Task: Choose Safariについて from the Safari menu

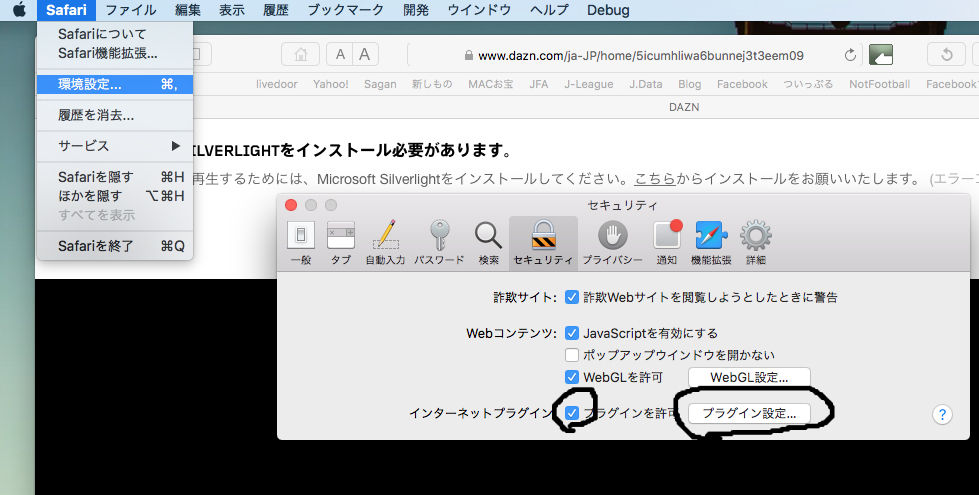Action: (x=115, y=34)
